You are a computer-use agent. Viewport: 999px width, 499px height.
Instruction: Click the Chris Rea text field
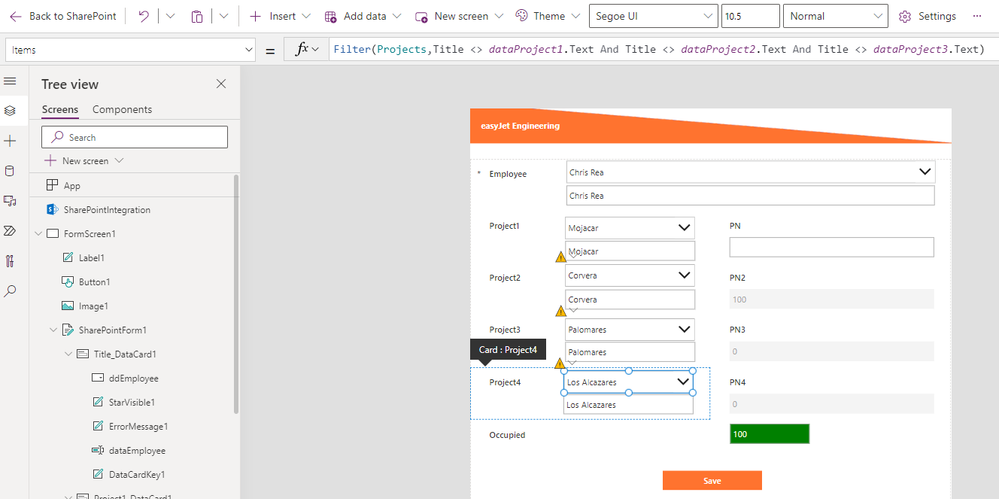coord(751,196)
